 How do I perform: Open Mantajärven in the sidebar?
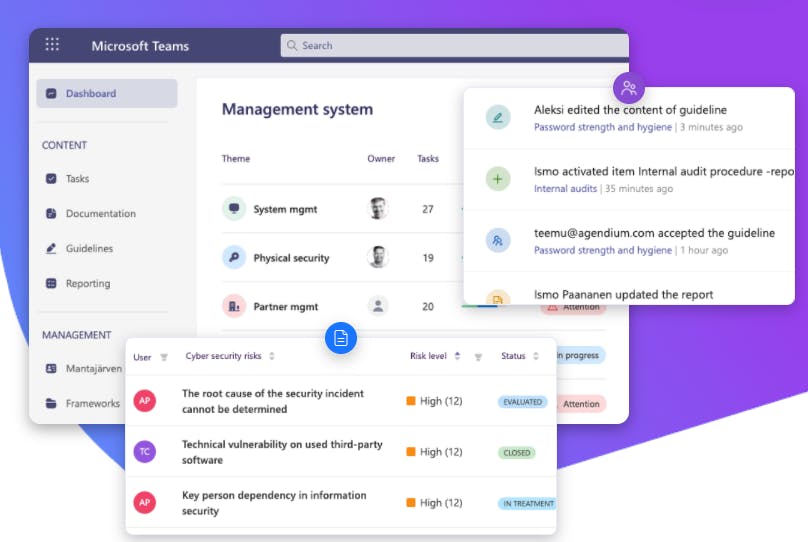pos(94,368)
